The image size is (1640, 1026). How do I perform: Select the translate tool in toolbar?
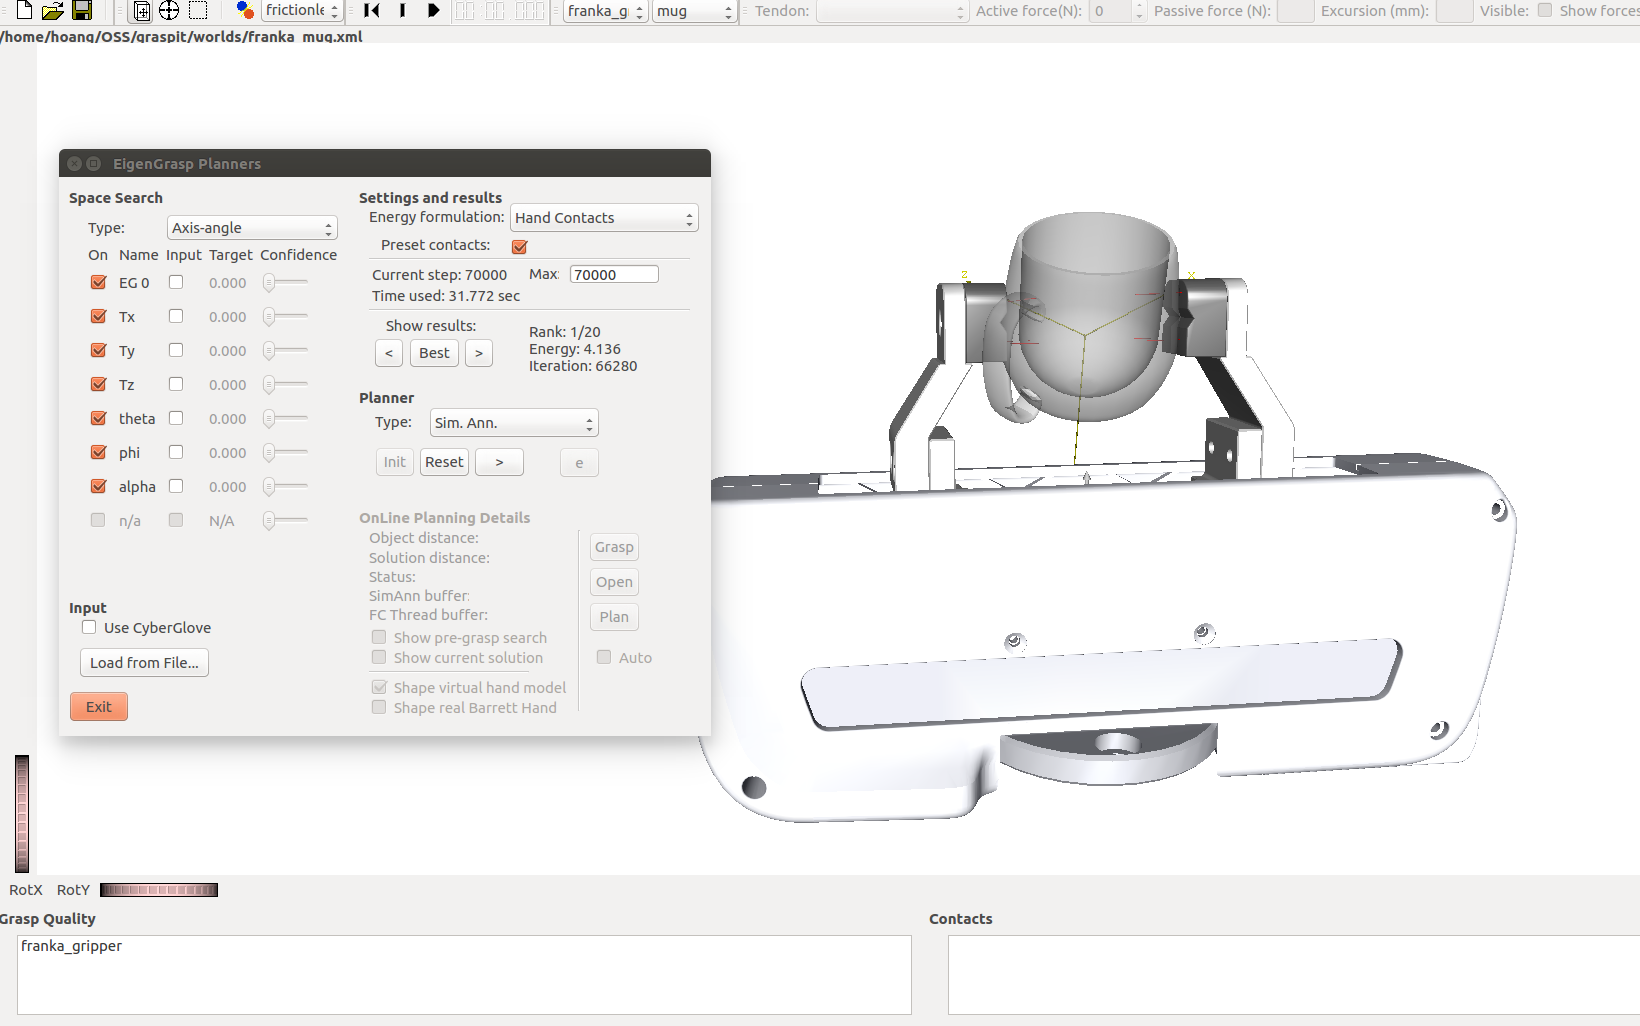(x=142, y=11)
